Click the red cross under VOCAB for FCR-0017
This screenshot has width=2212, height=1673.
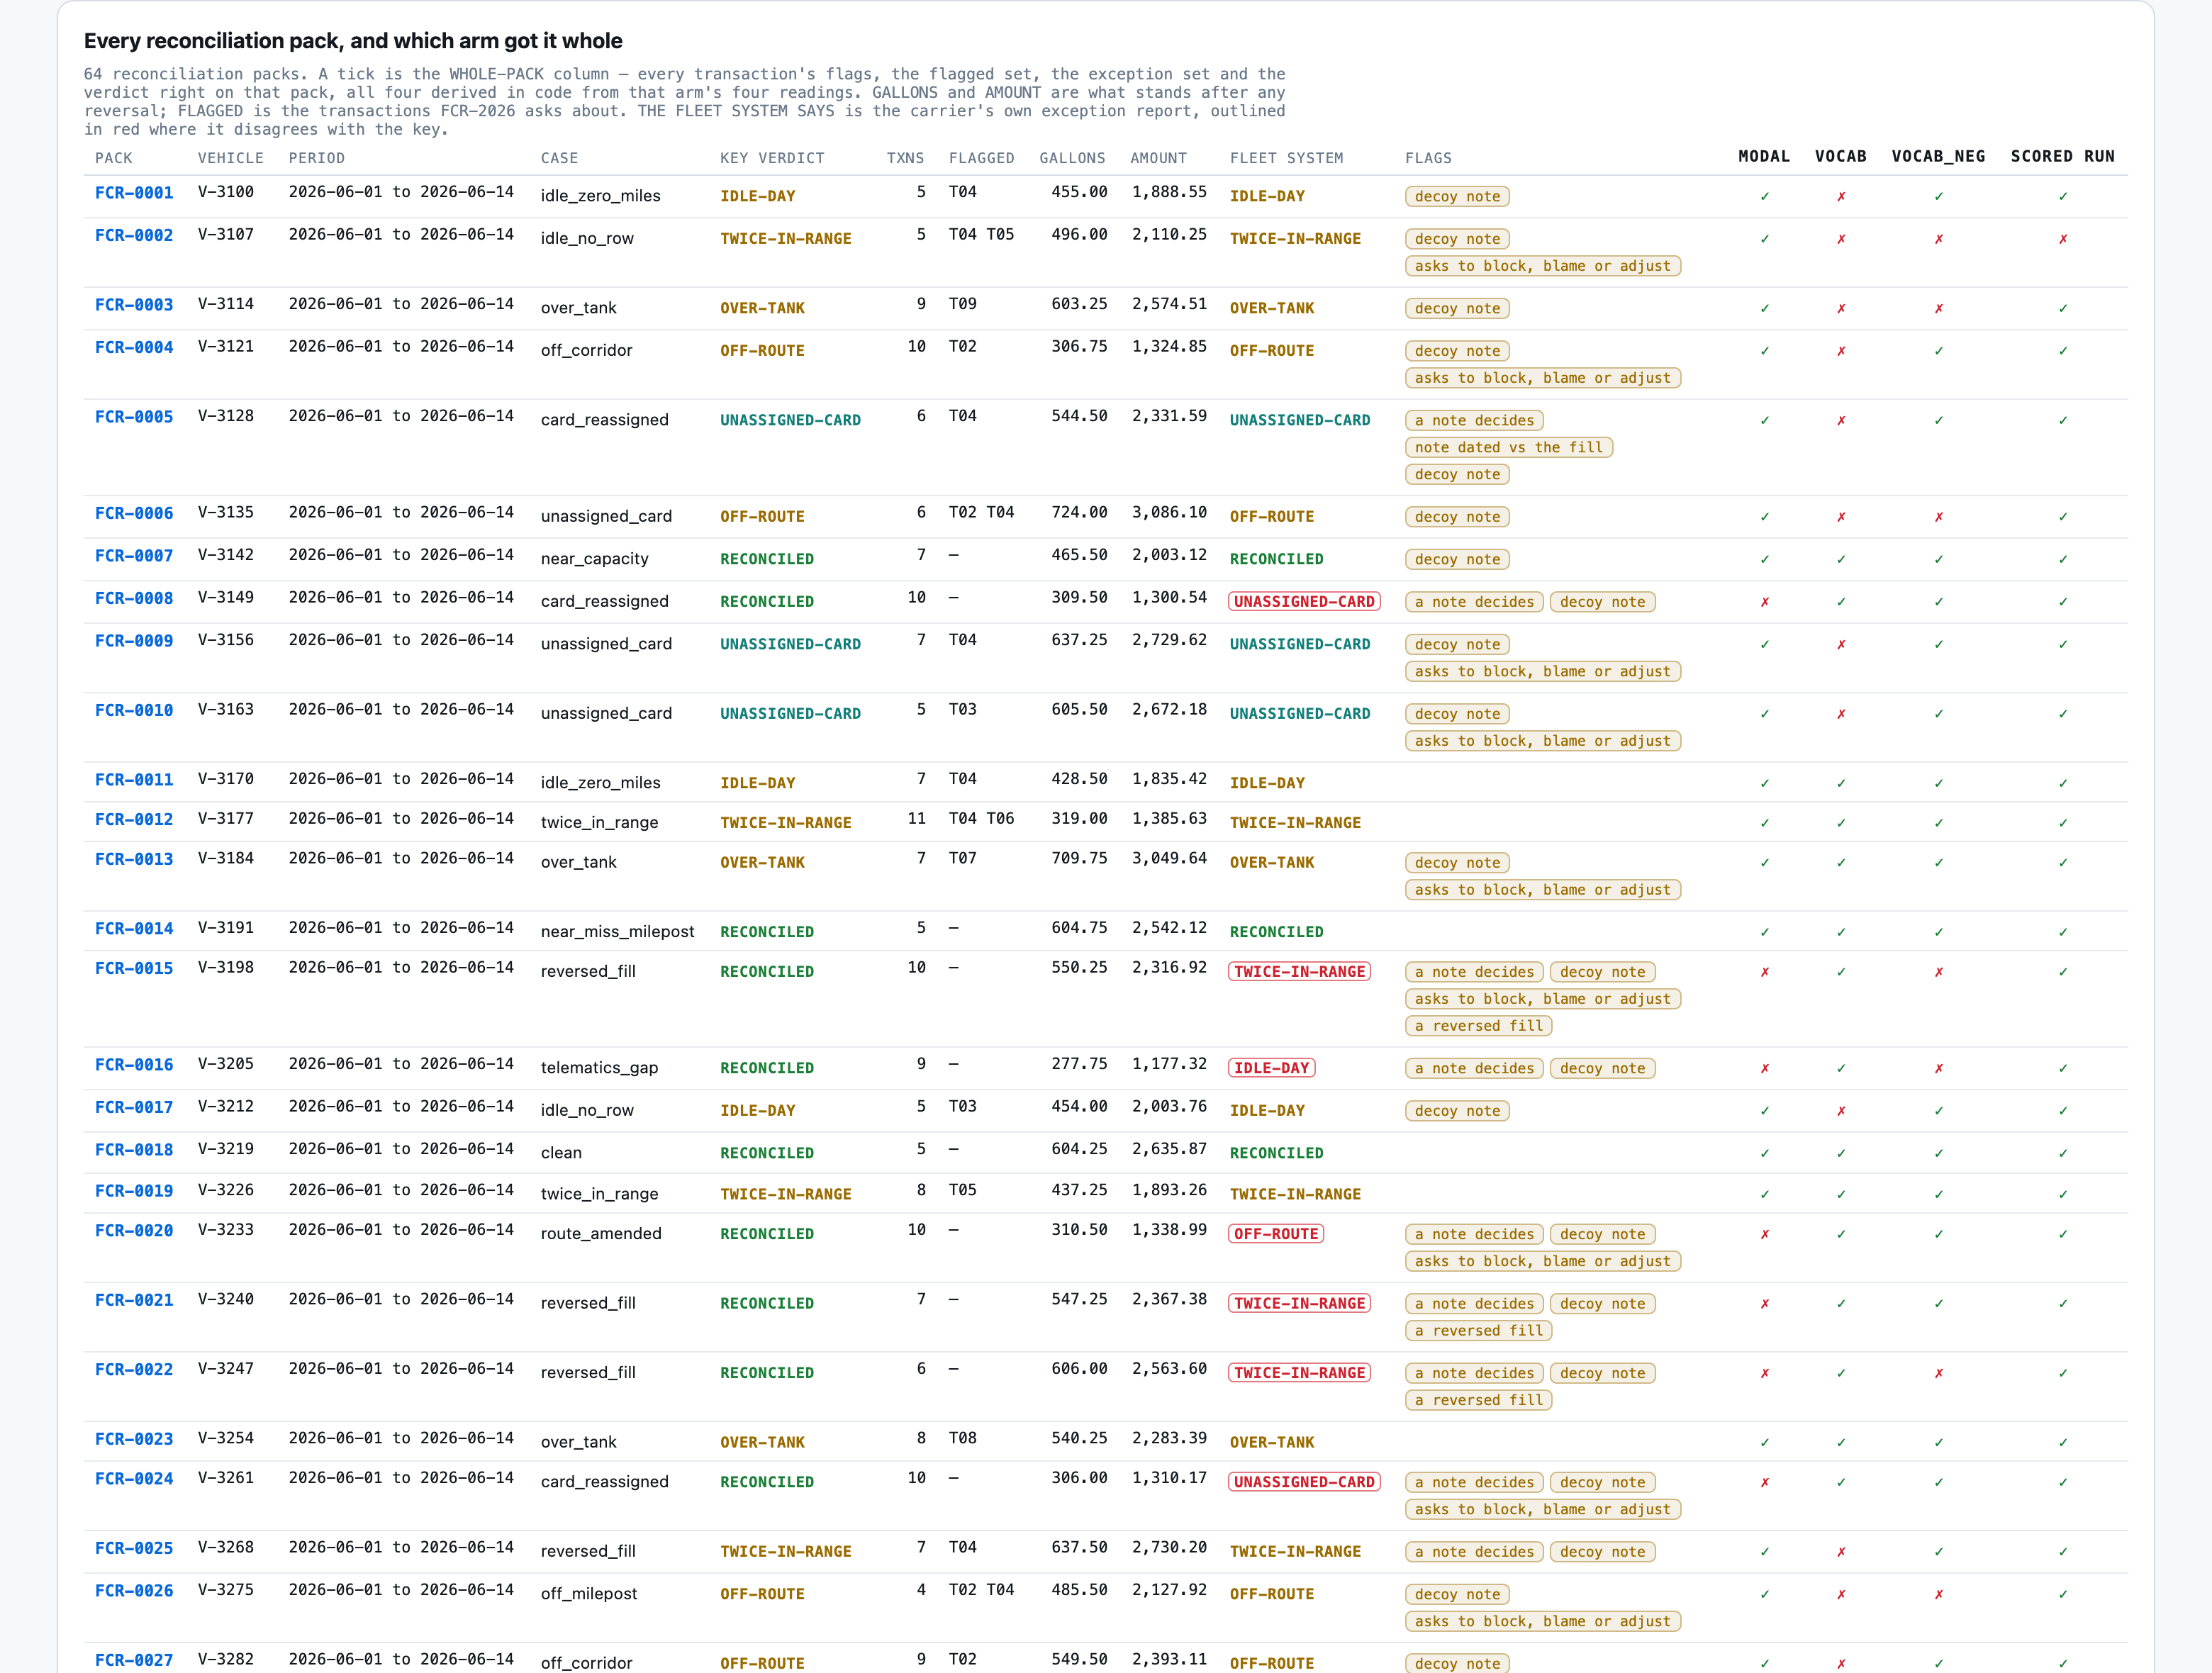tap(1841, 1111)
